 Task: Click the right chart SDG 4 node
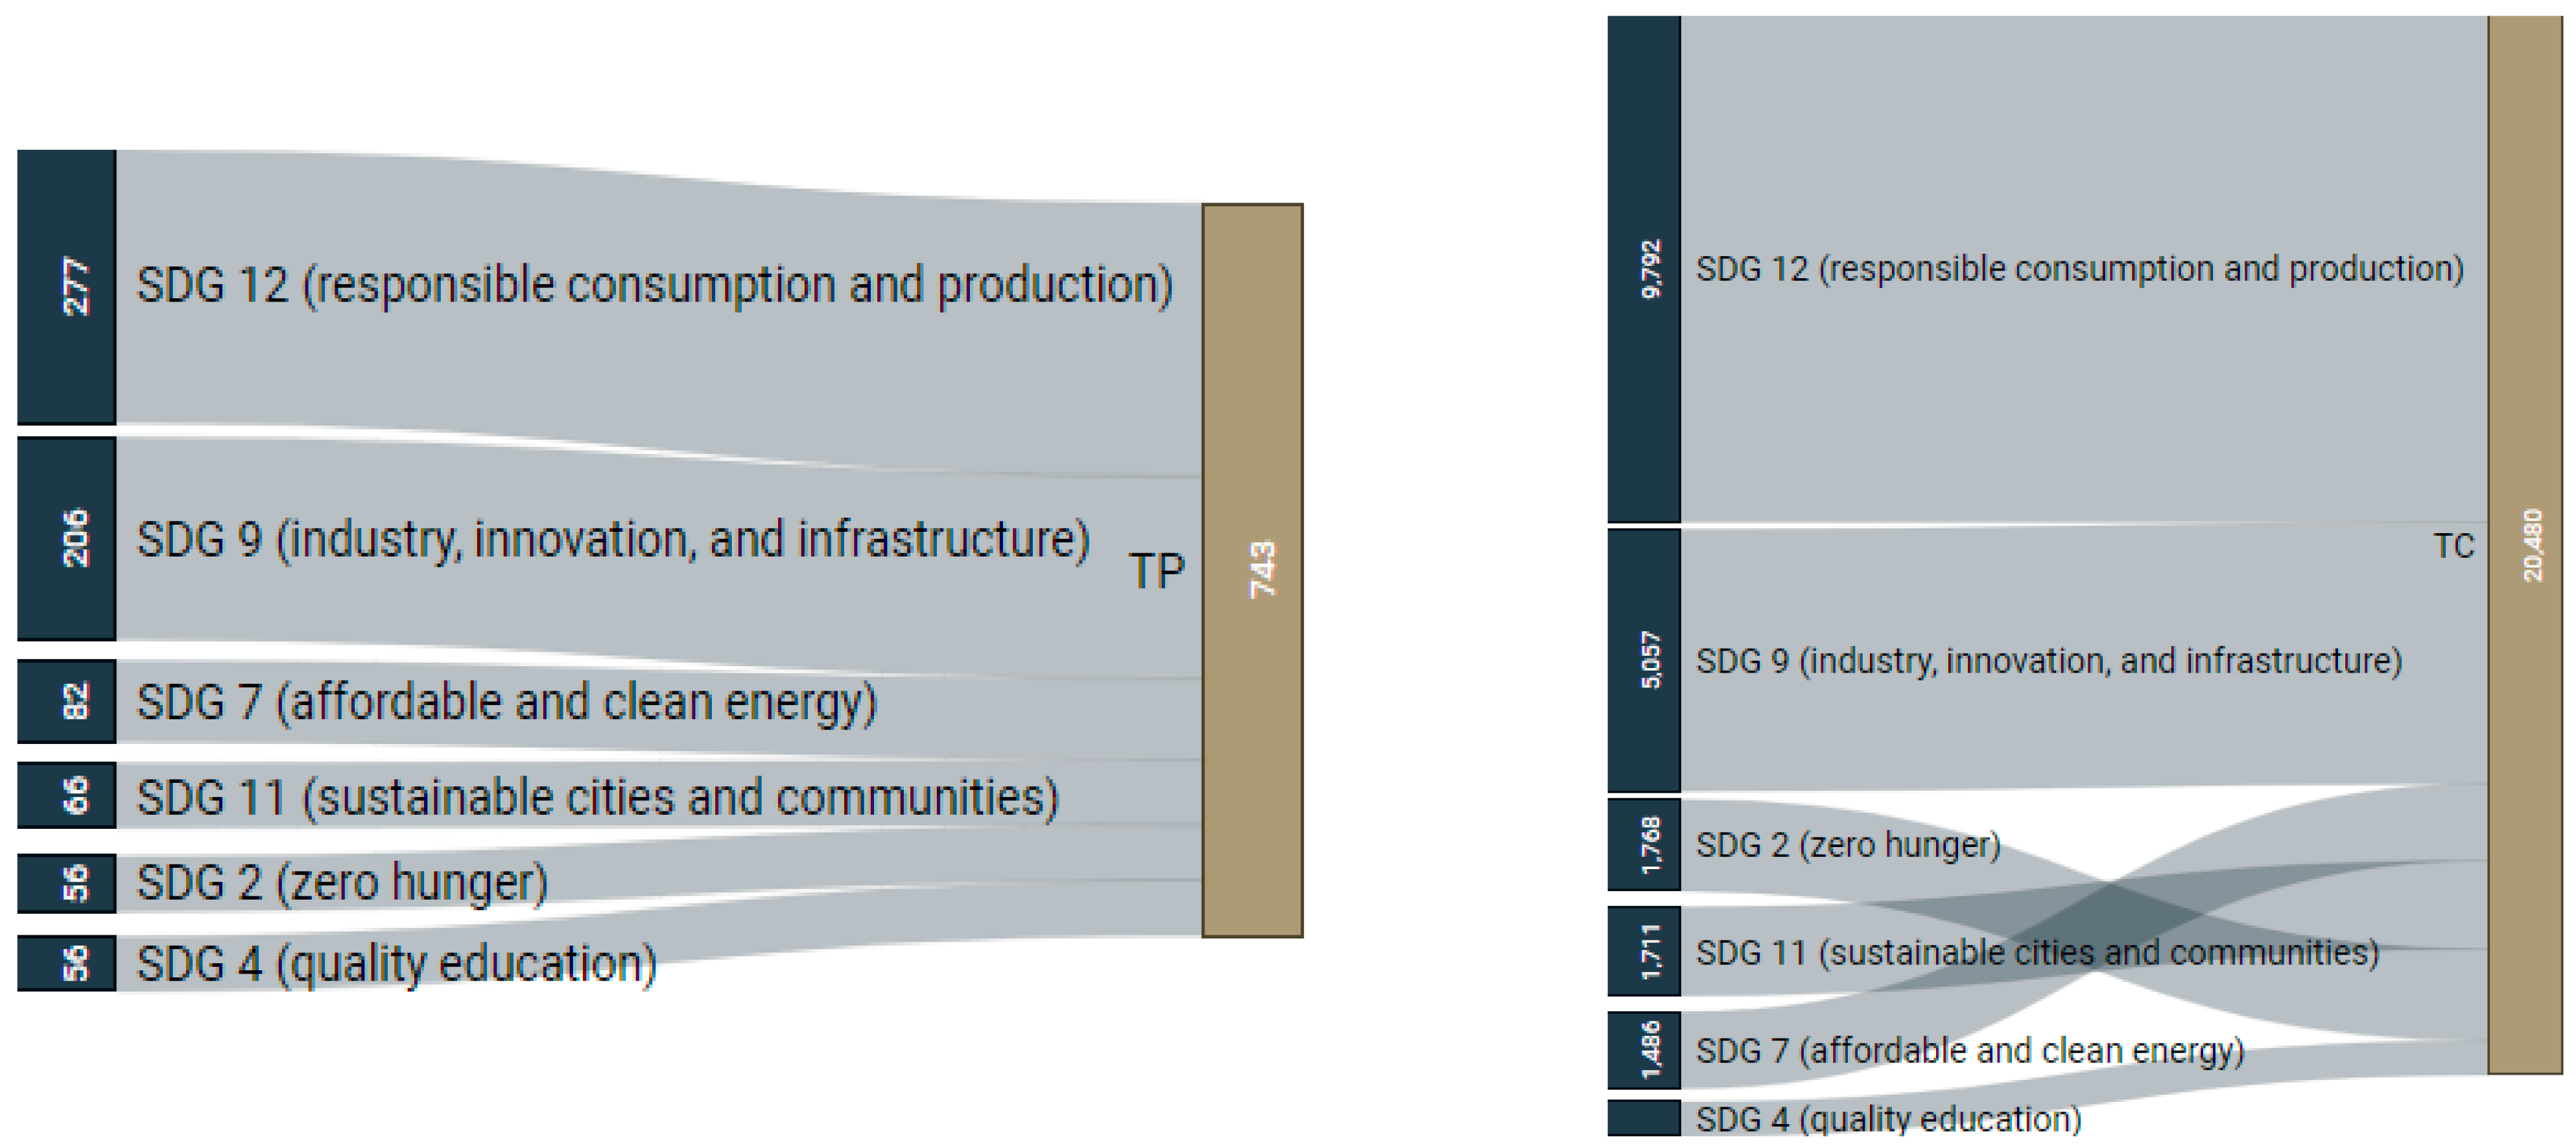(1643, 1118)
